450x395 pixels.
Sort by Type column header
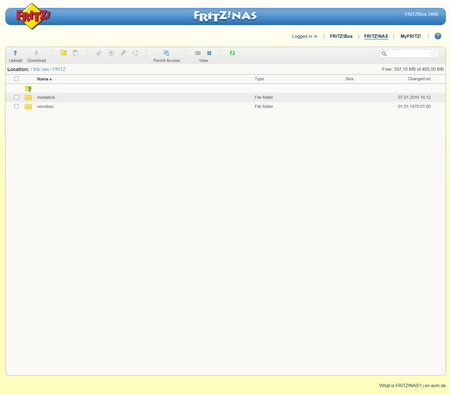[259, 79]
